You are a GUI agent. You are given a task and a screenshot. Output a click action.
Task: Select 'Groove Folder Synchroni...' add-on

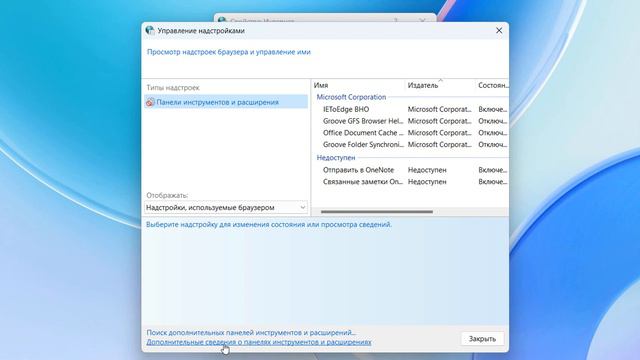click(x=363, y=144)
